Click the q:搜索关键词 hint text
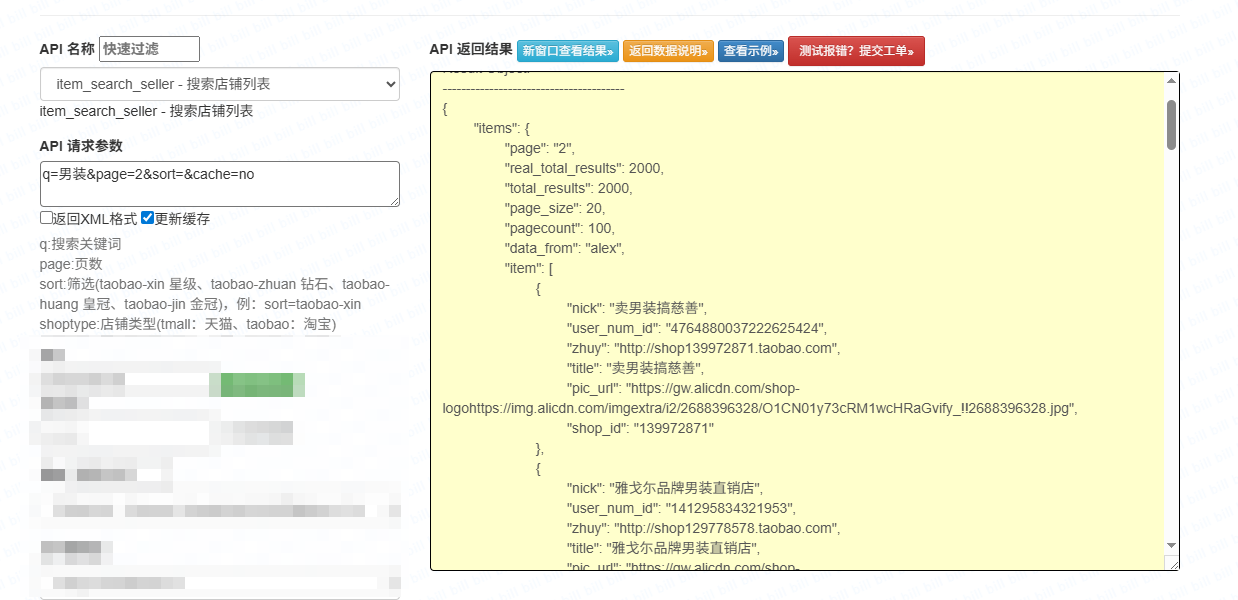The height and width of the screenshot is (600, 1238). coord(80,244)
